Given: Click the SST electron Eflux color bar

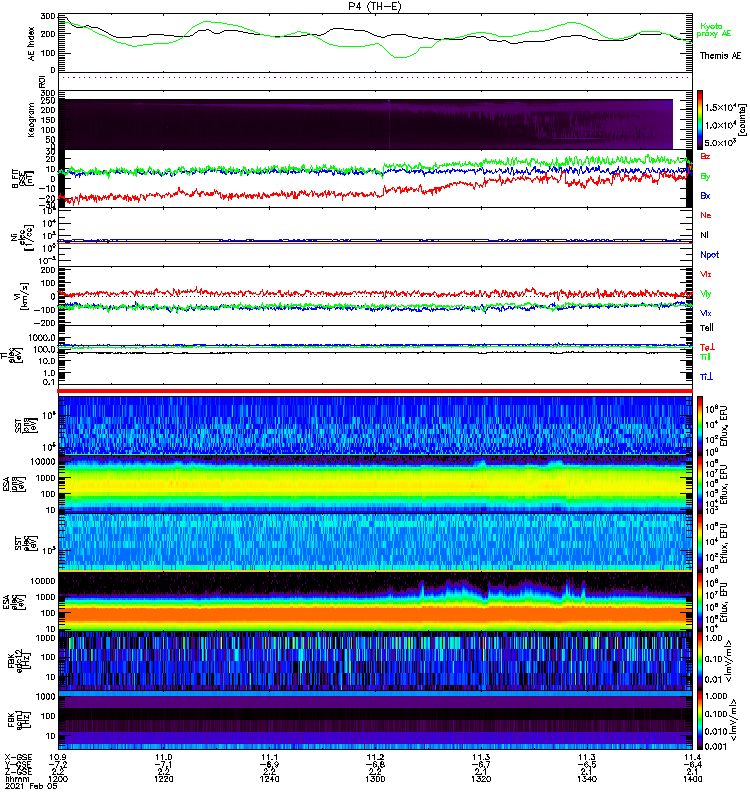Looking at the screenshot, I should click(x=700, y=543).
